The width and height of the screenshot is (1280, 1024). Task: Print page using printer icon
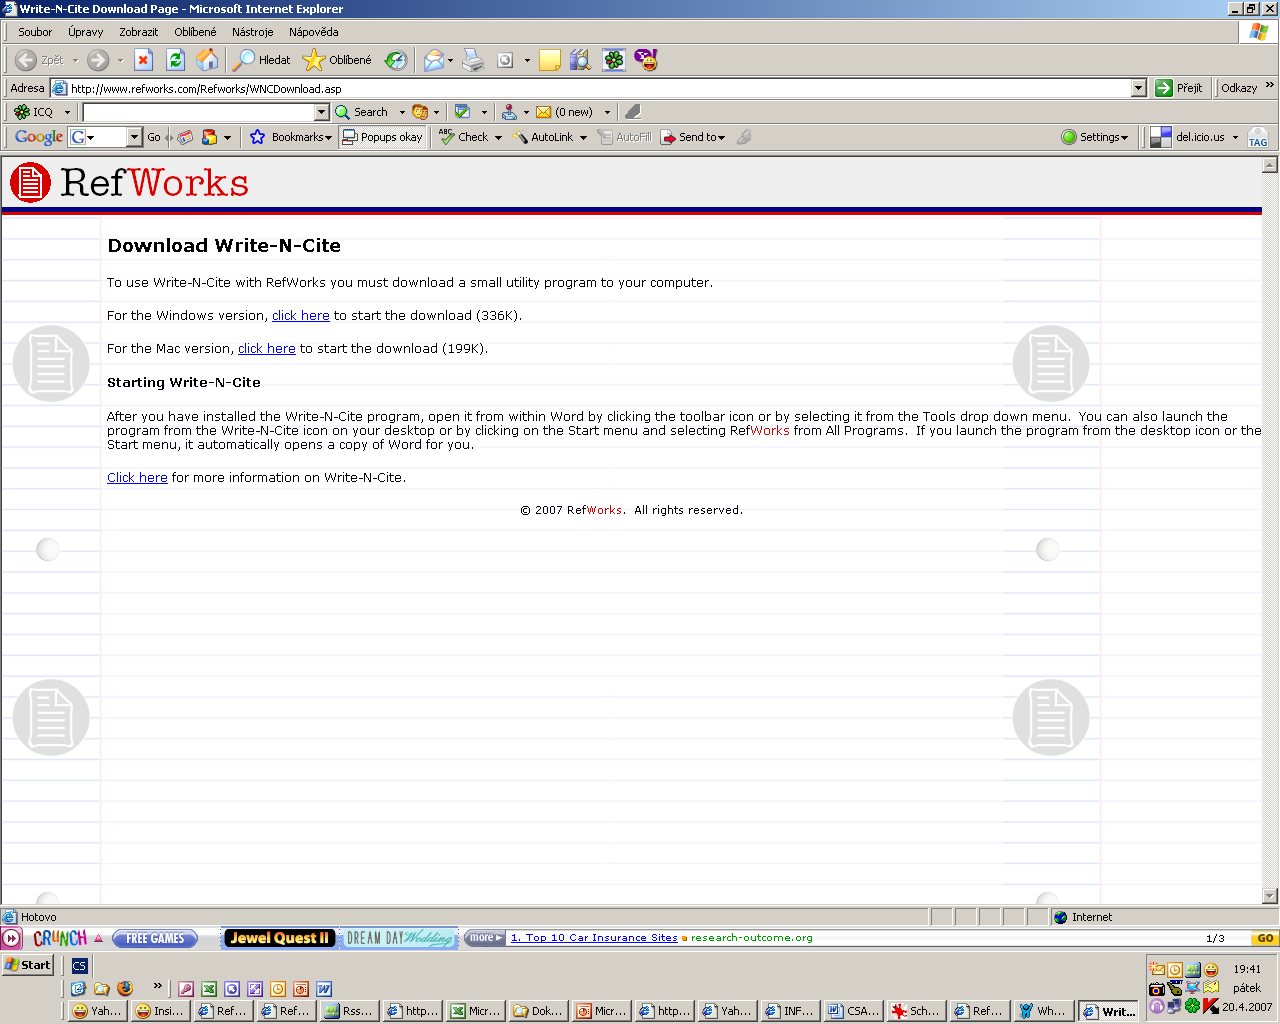click(473, 60)
